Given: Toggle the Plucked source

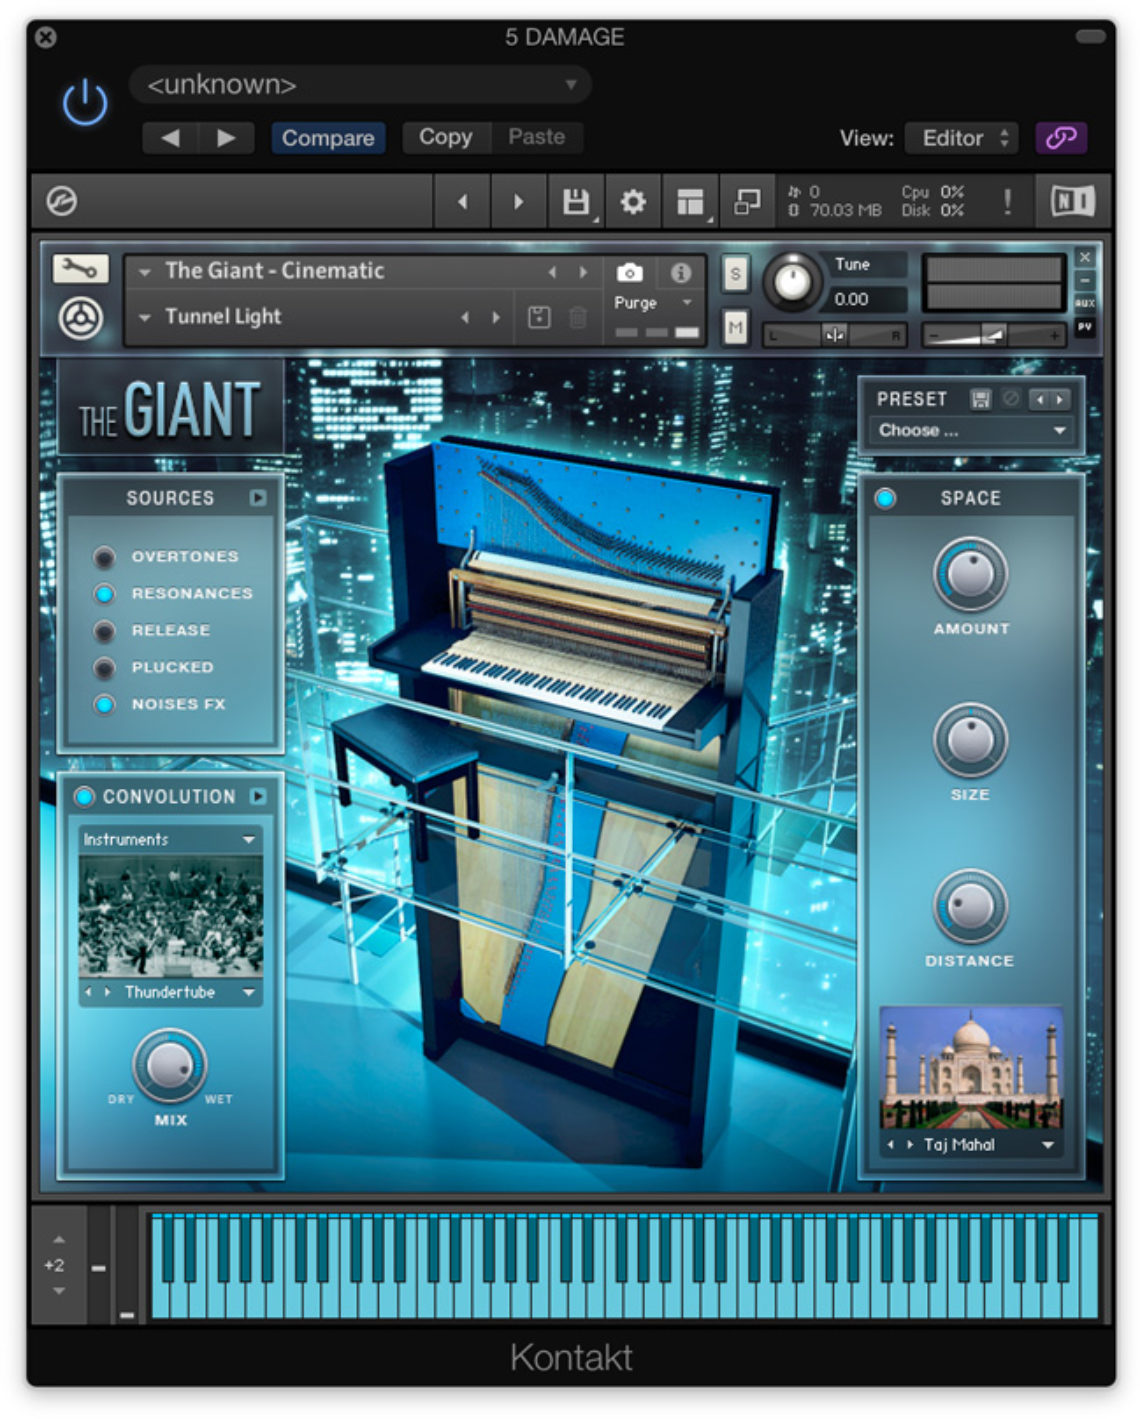Looking at the screenshot, I should pyautogui.click(x=104, y=668).
